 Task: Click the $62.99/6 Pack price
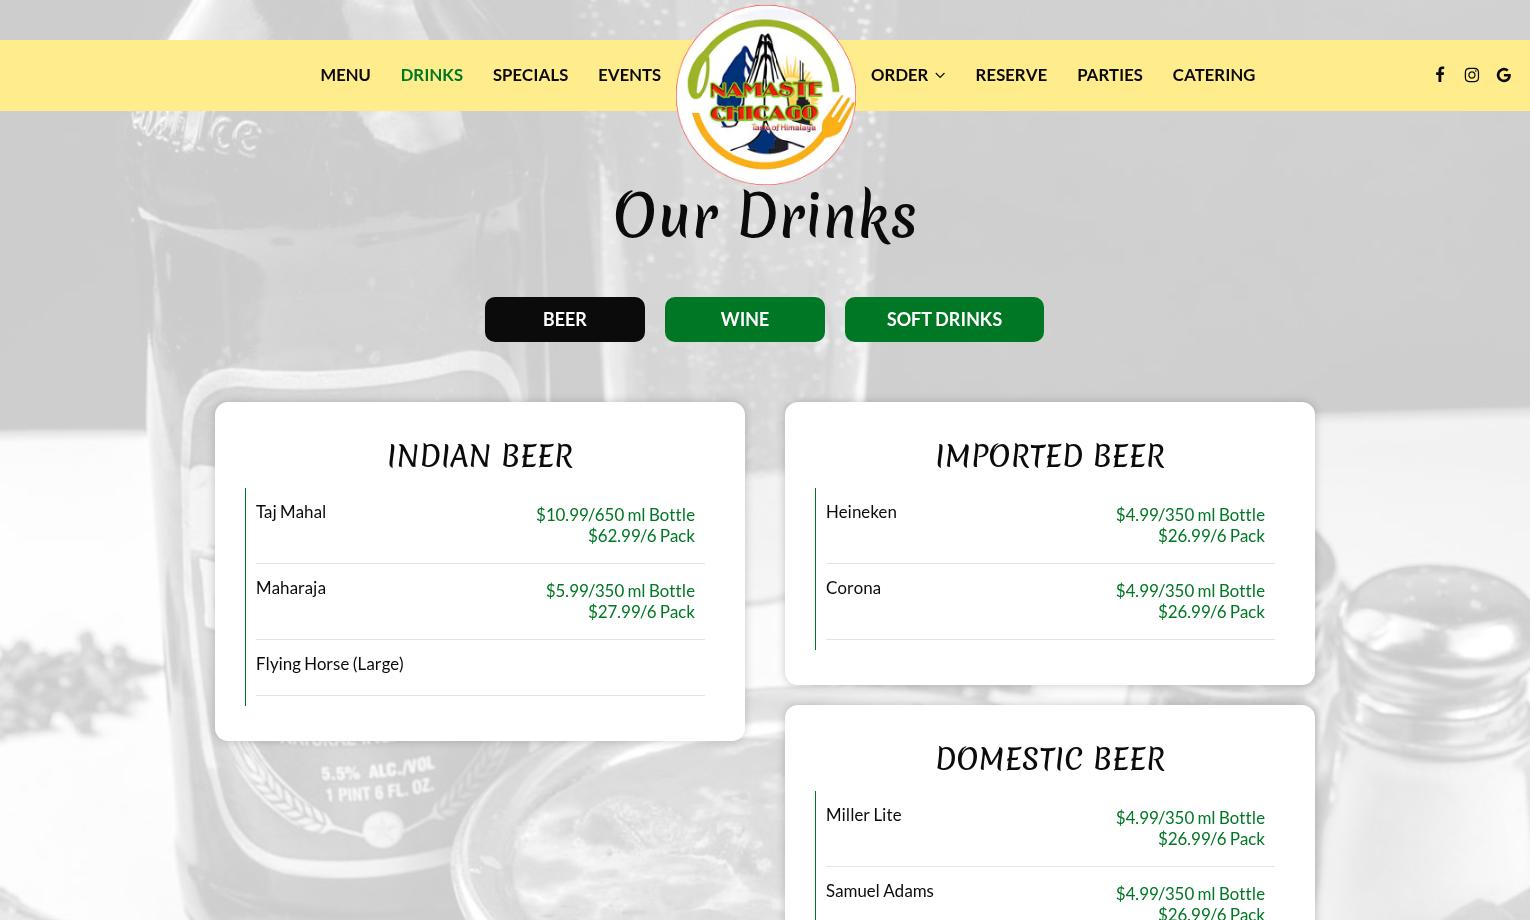coord(641,536)
